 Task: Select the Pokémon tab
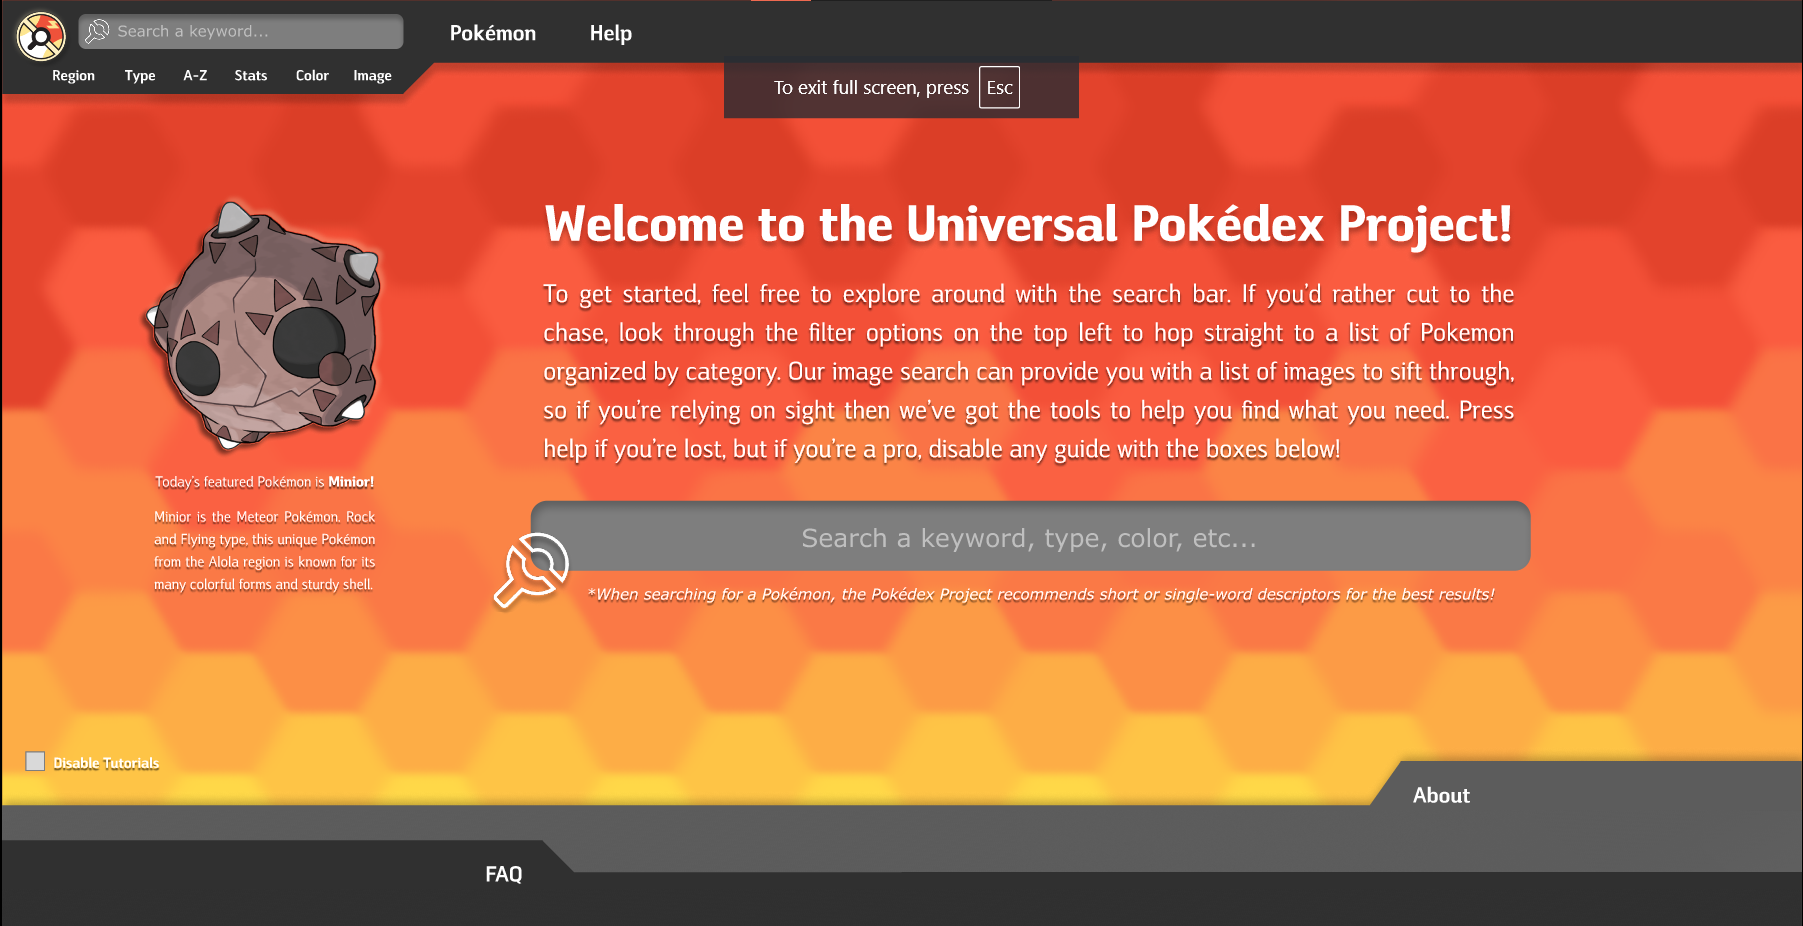pyautogui.click(x=493, y=33)
